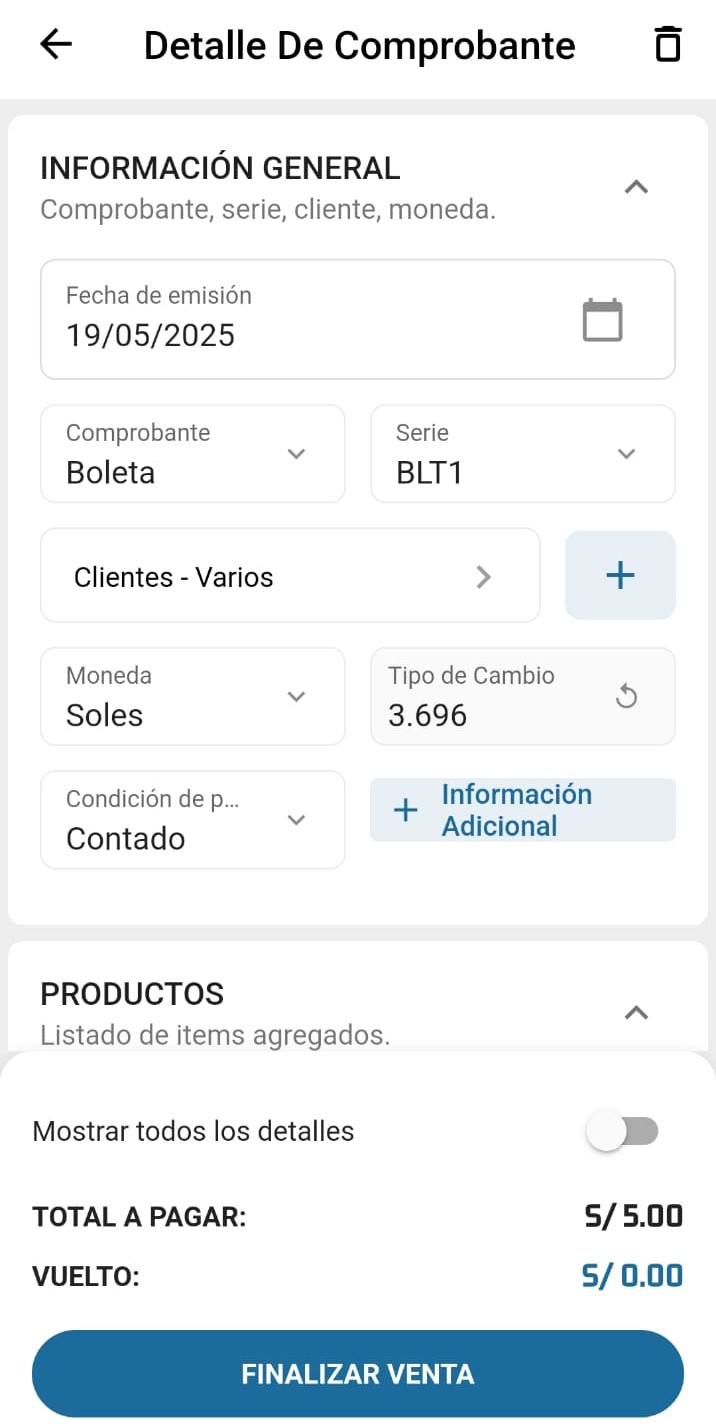
Task: Open the calendar icon for fecha de emisión
Action: pyautogui.click(x=601, y=319)
